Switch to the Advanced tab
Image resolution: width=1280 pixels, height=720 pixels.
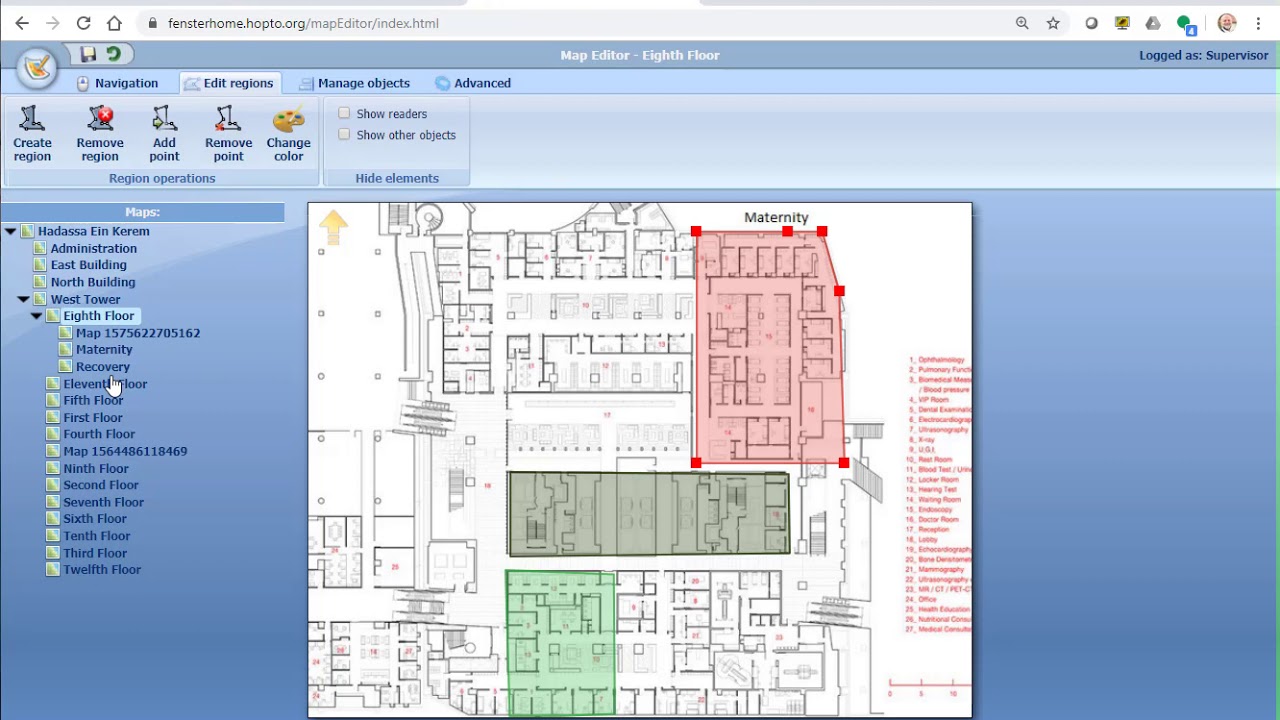(x=473, y=83)
